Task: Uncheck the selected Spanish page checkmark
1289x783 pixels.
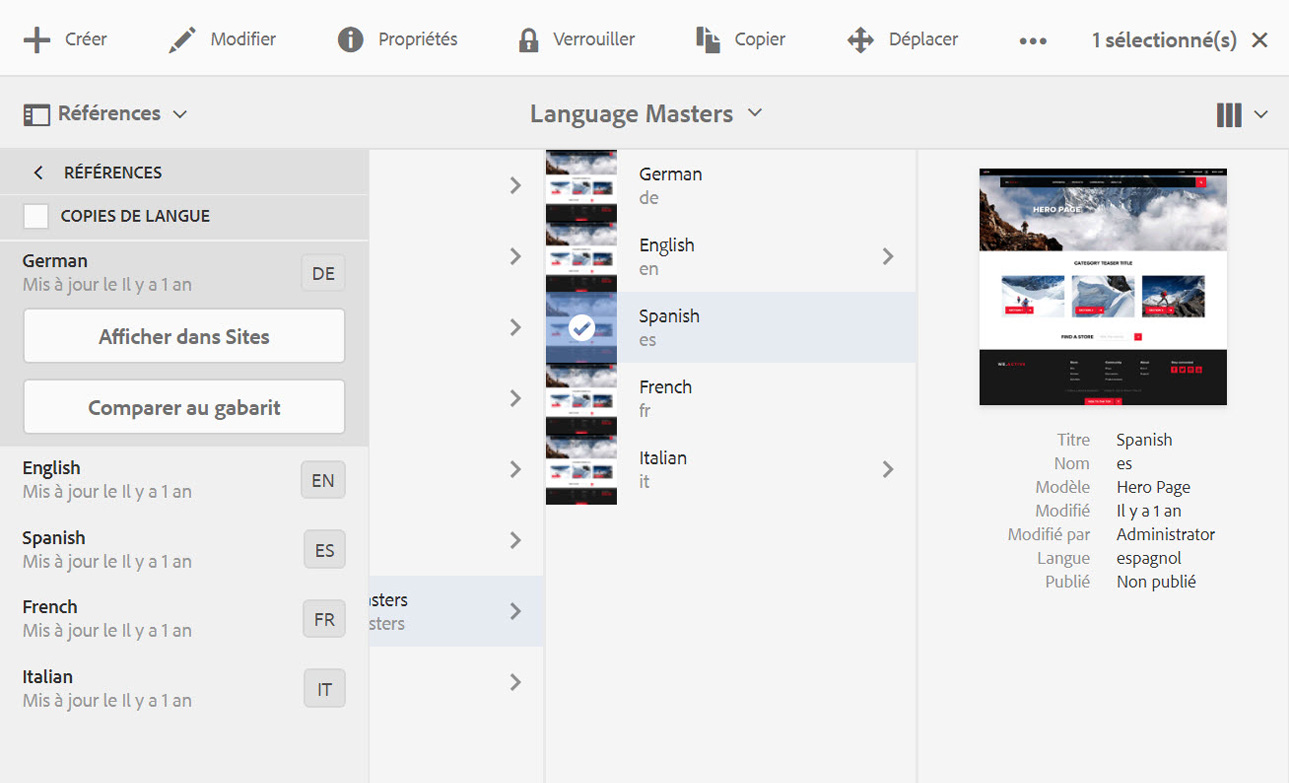Action: click(581, 328)
